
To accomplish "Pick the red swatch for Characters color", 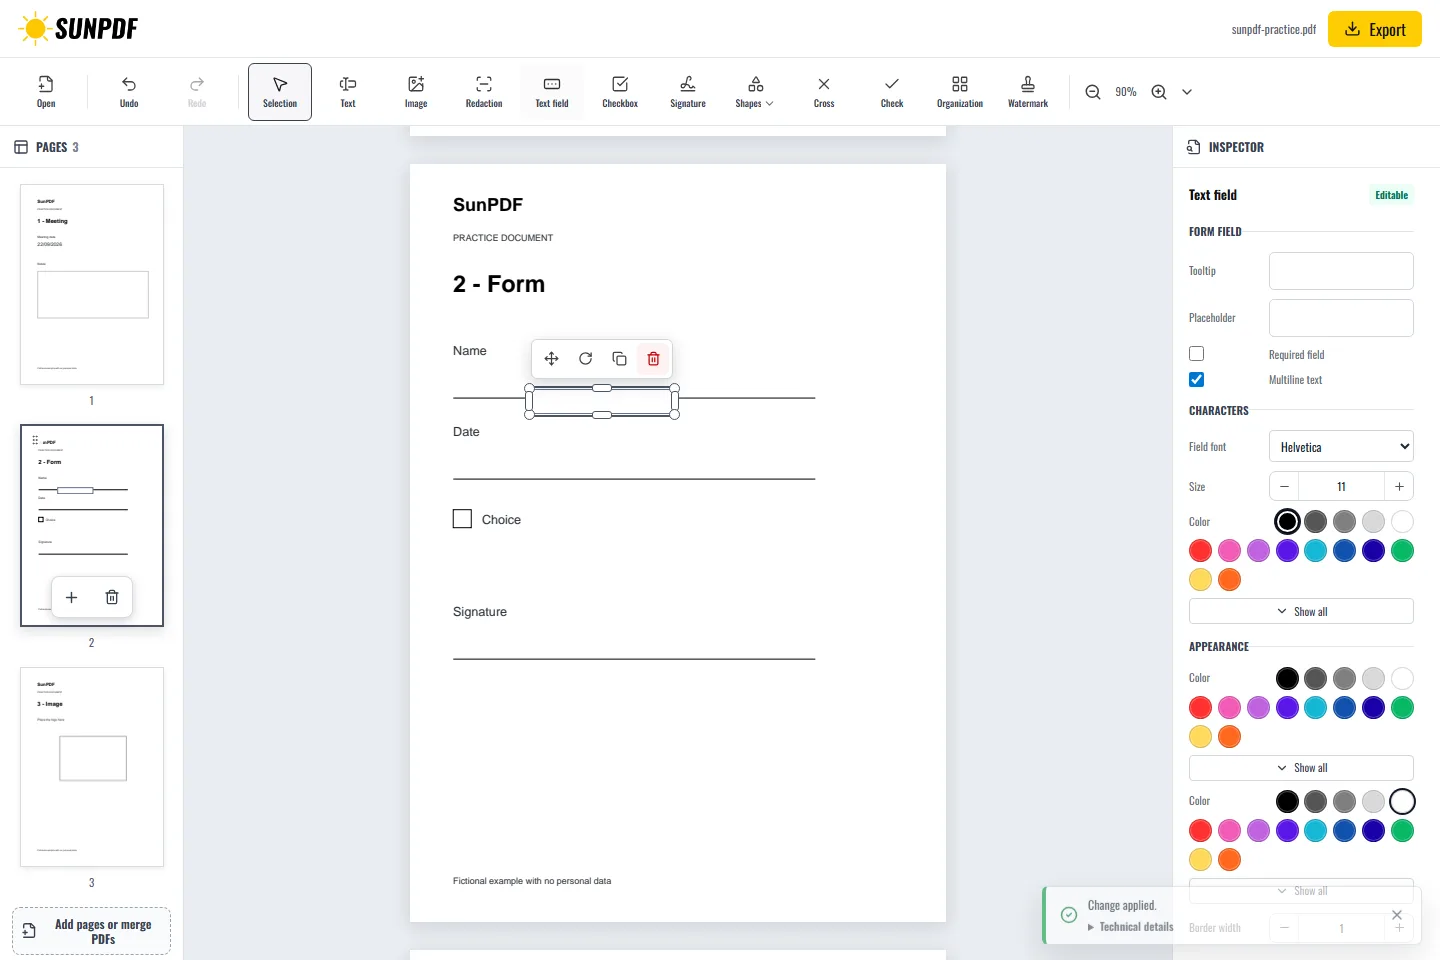I will (x=1200, y=551).
